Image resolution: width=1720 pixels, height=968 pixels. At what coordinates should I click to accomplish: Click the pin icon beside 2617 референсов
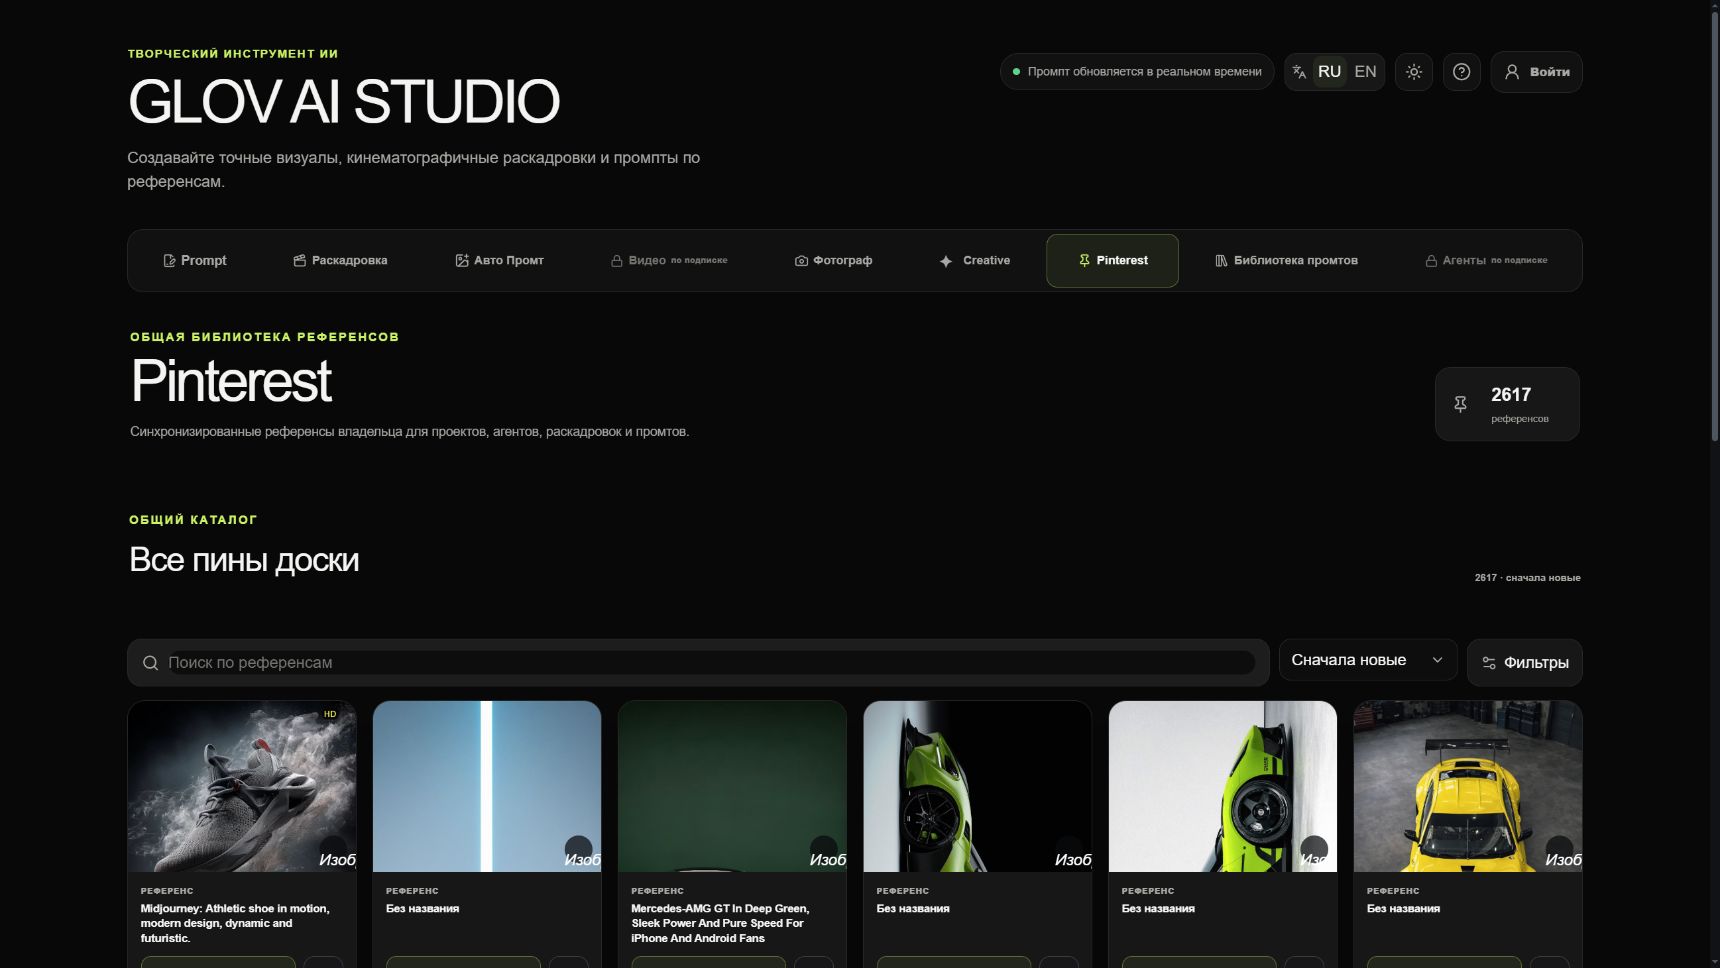pos(1460,404)
